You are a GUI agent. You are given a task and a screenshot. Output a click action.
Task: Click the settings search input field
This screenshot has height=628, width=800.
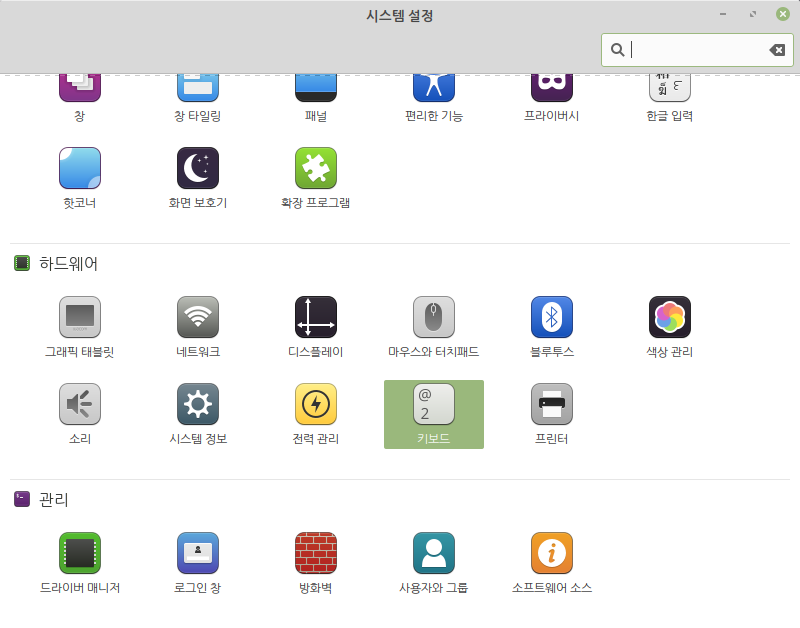pyautogui.click(x=697, y=50)
